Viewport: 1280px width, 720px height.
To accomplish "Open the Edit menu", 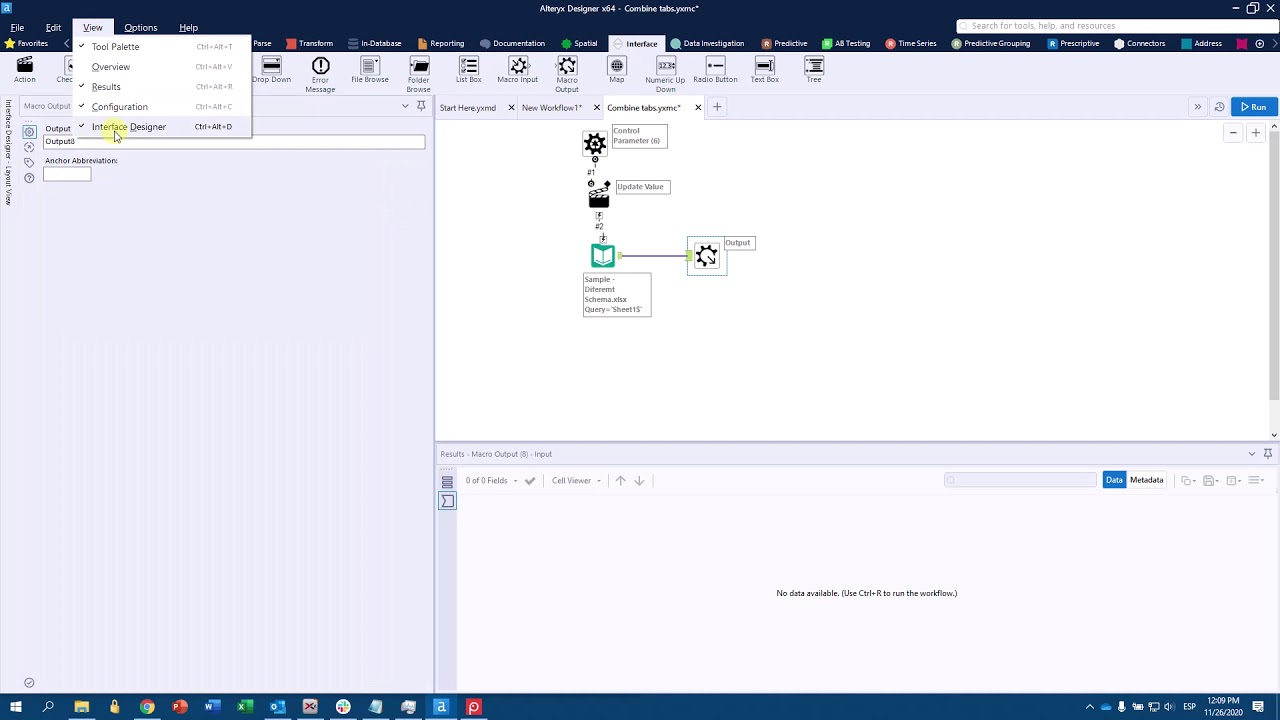I will pos(53,28).
